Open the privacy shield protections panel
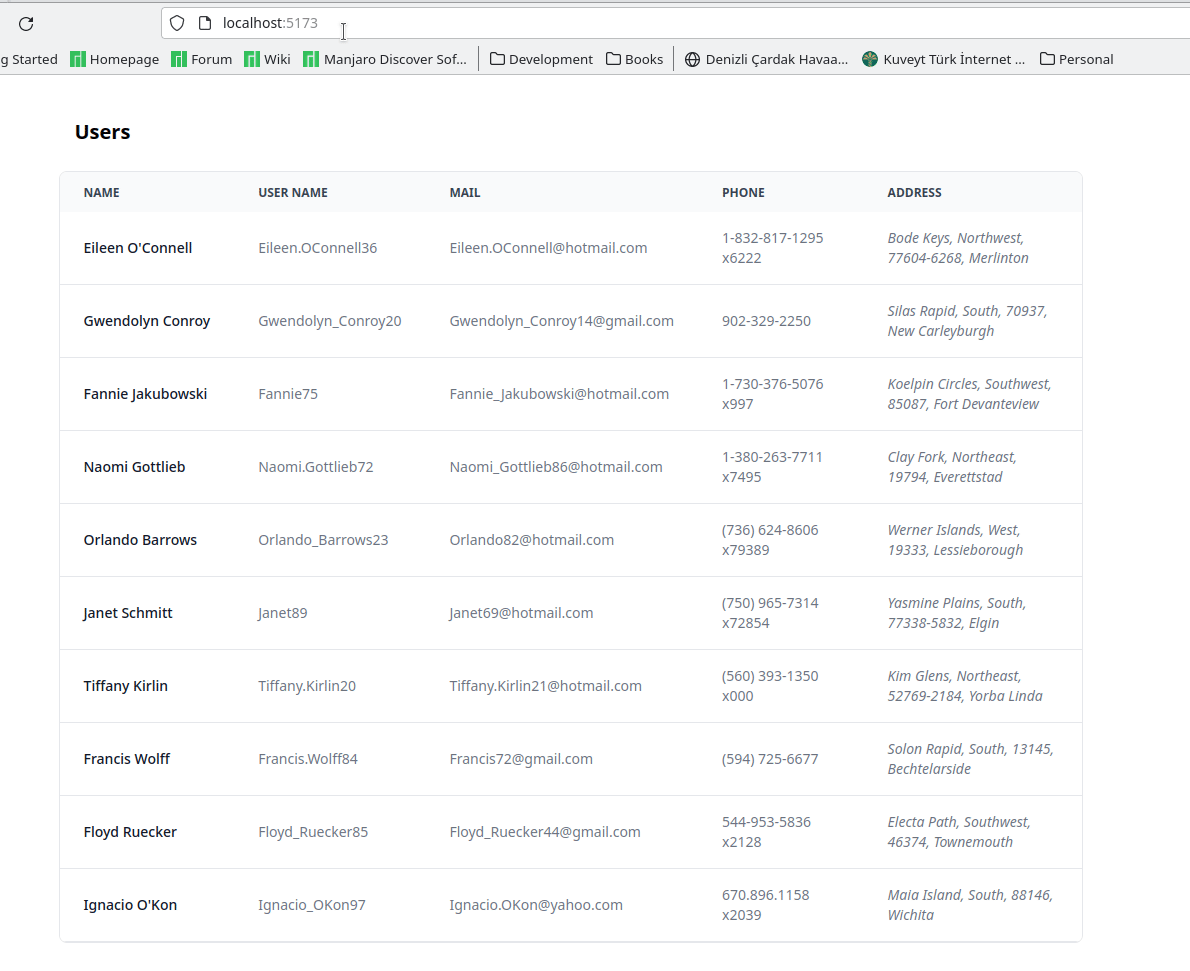 click(x=176, y=22)
